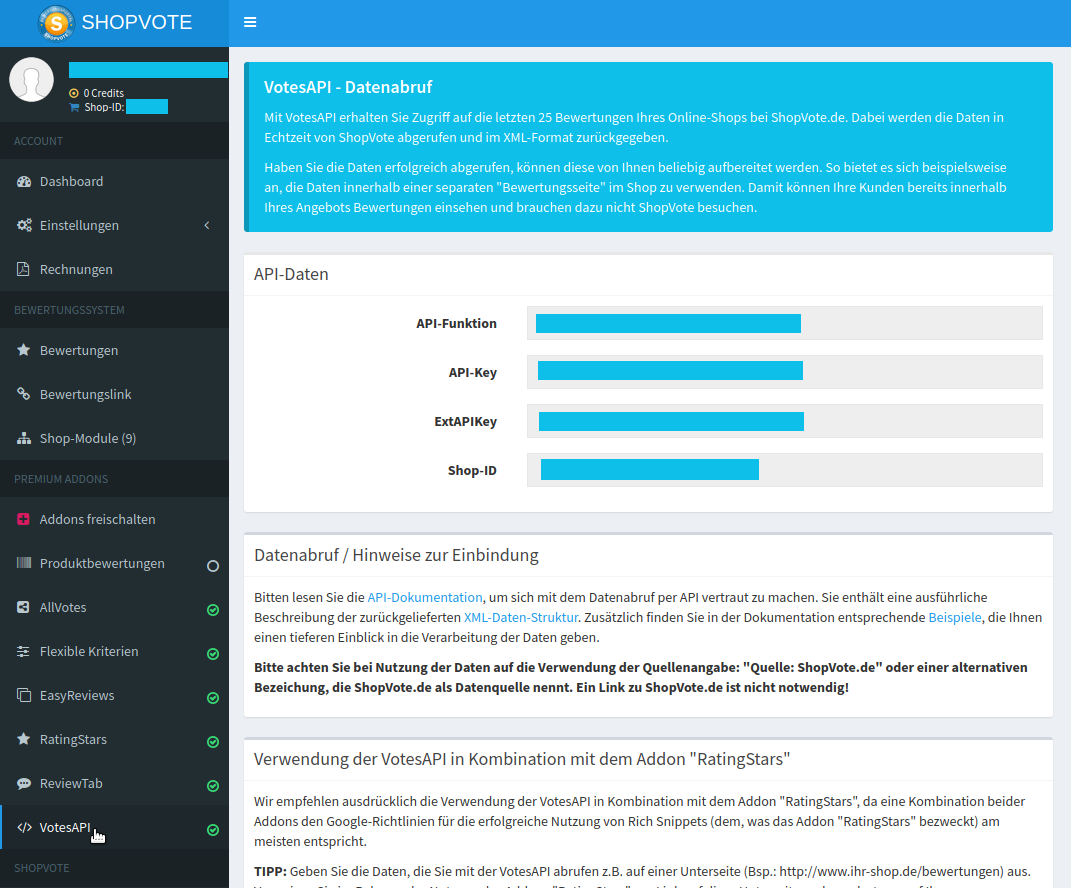1071x888 pixels.
Task: Open the Dashboard menu item
Action: pyautogui.click(x=71, y=181)
